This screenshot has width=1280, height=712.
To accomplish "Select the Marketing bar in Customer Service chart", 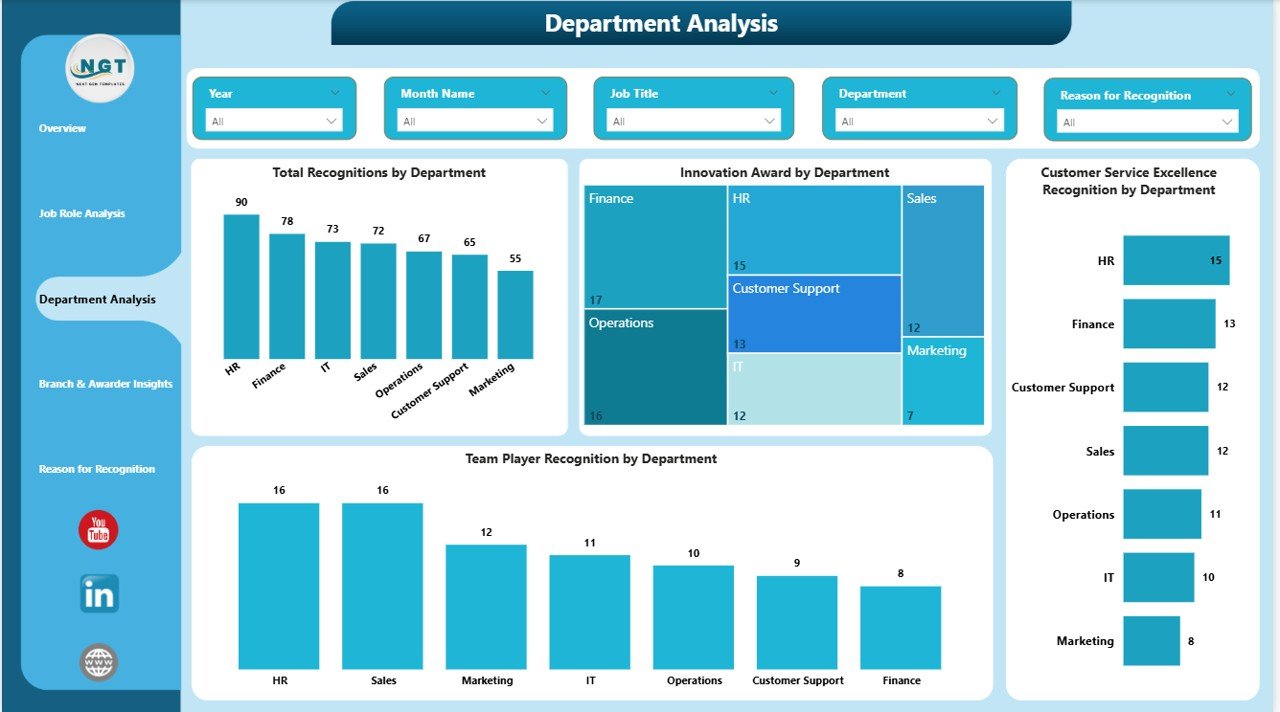I will pyautogui.click(x=1150, y=640).
